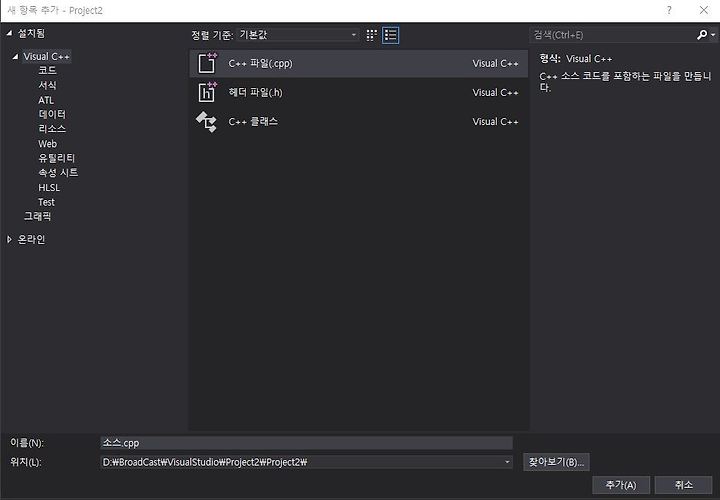Collapse the Visual C++ tree node
Viewport: 720px width, 500px height.
[x=15, y=56]
